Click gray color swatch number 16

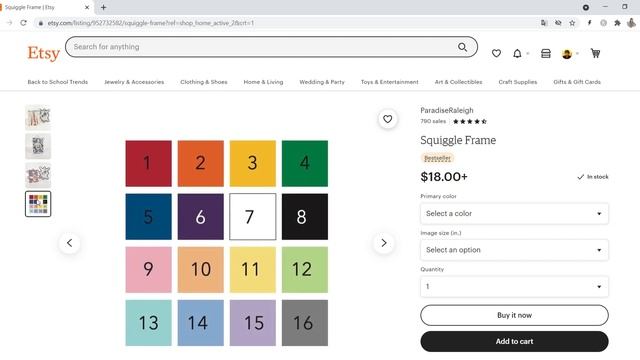point(305,323)
